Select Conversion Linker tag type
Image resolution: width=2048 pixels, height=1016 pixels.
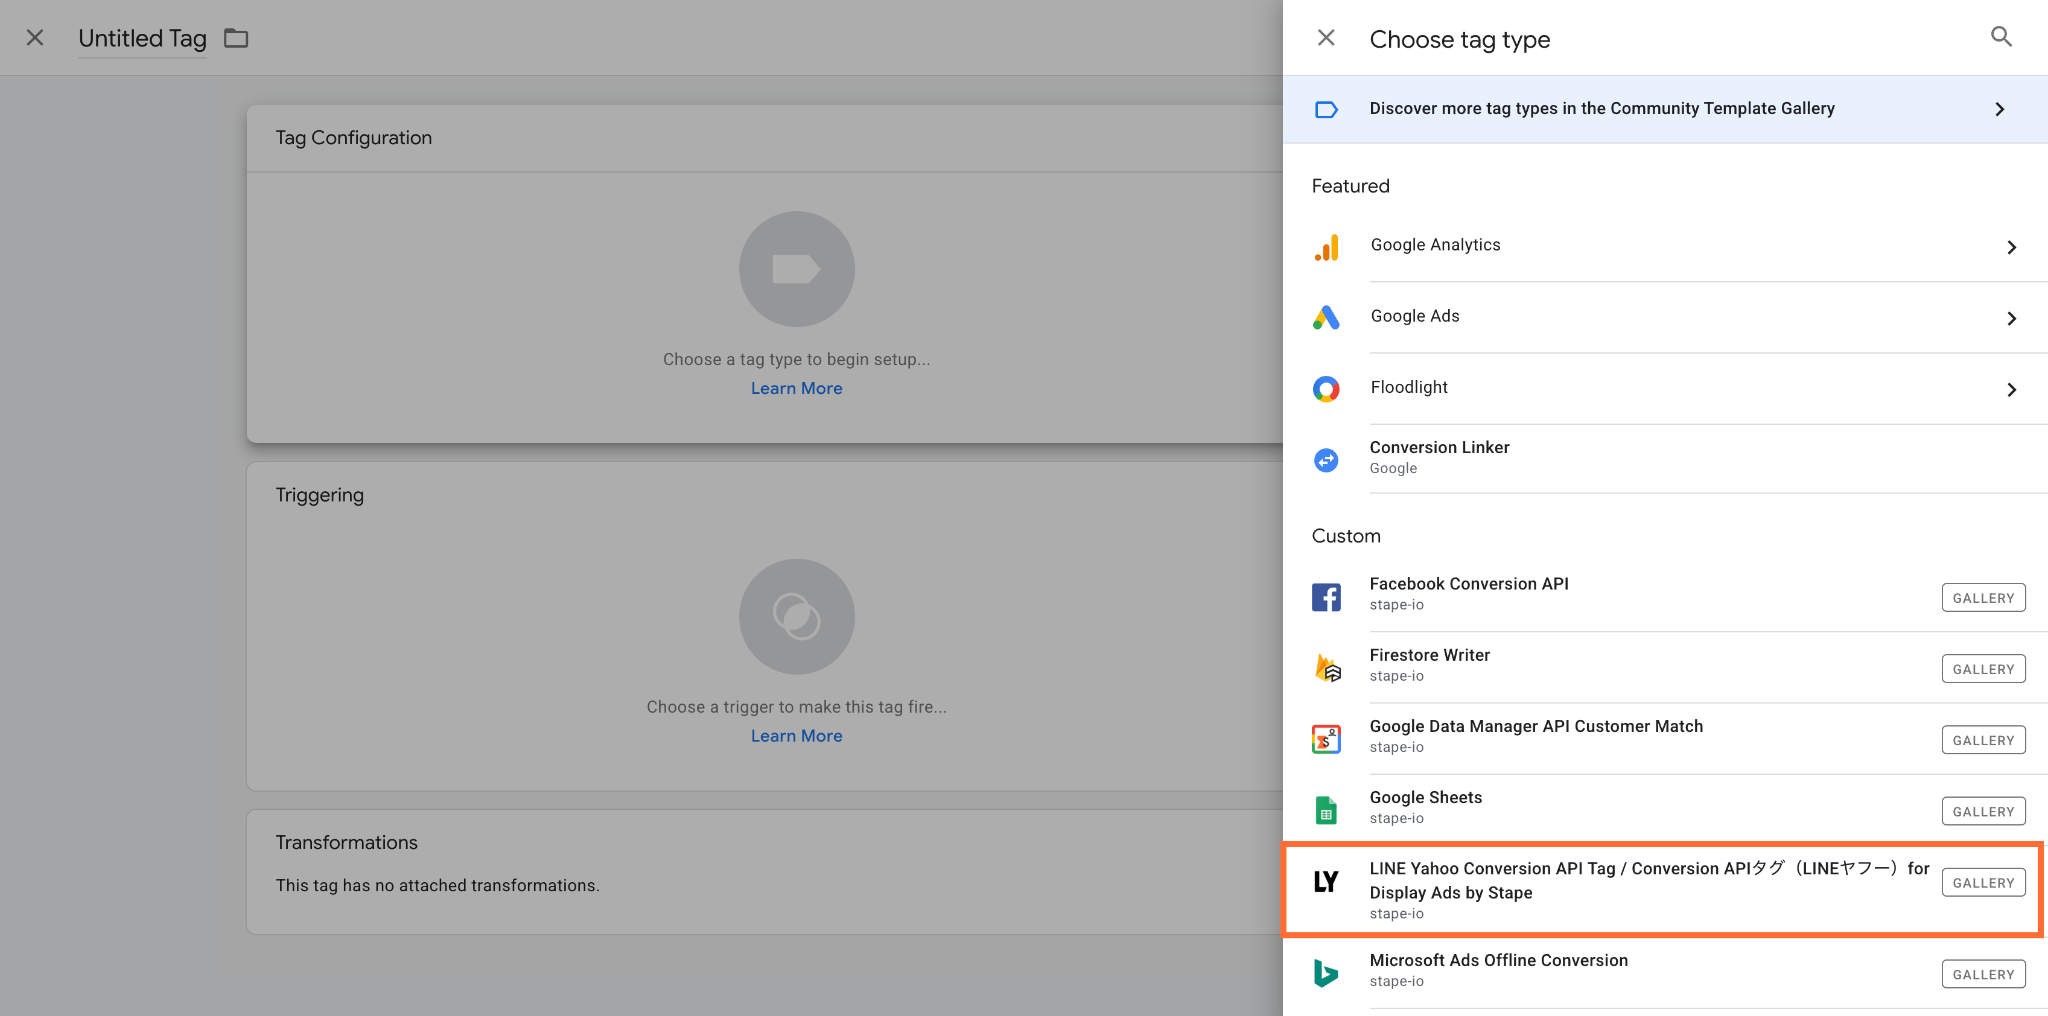click(x=1665, y=458)
